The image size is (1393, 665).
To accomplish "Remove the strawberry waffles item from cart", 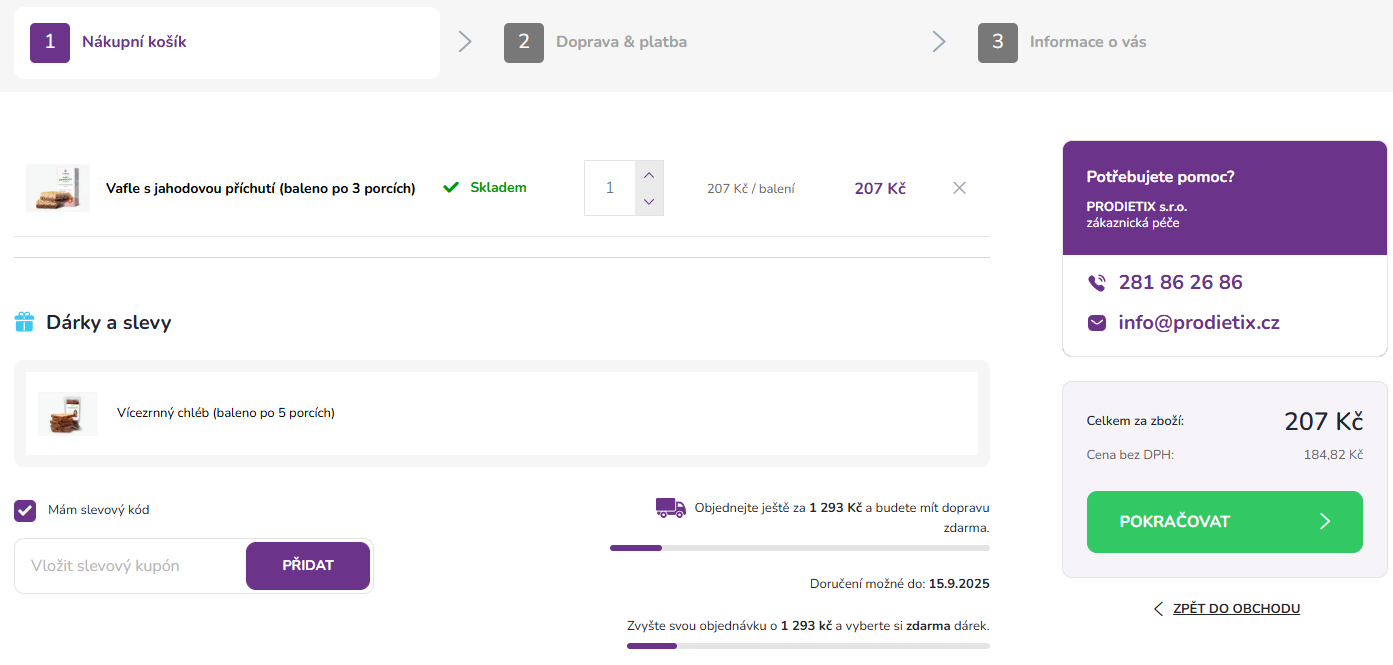I will 959,188.
